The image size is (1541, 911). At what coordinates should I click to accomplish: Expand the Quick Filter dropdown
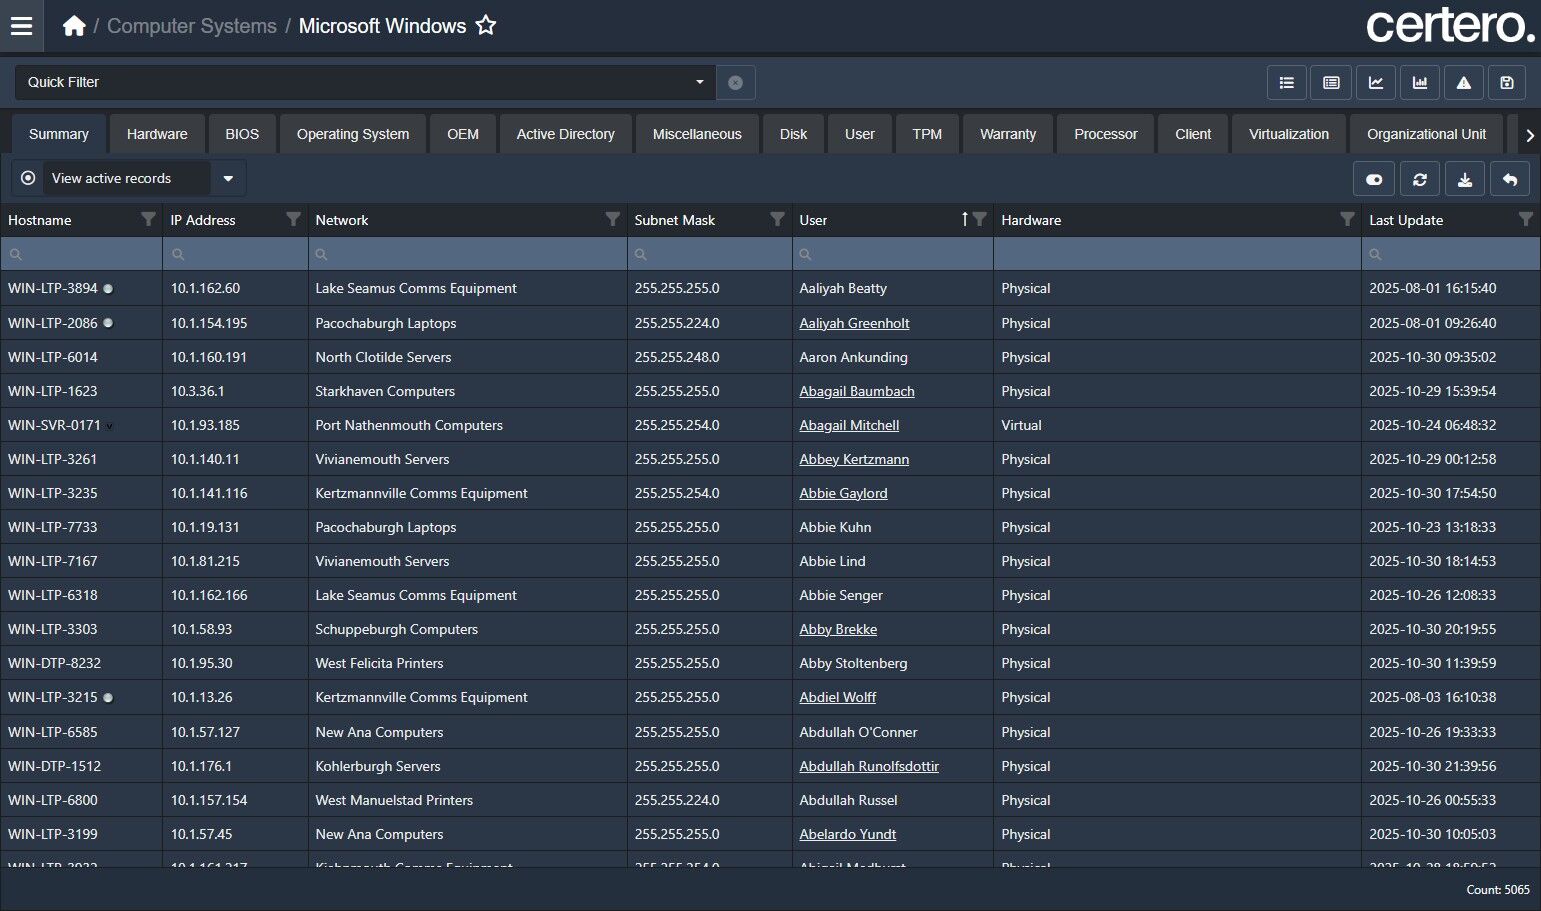pos(699,82)
